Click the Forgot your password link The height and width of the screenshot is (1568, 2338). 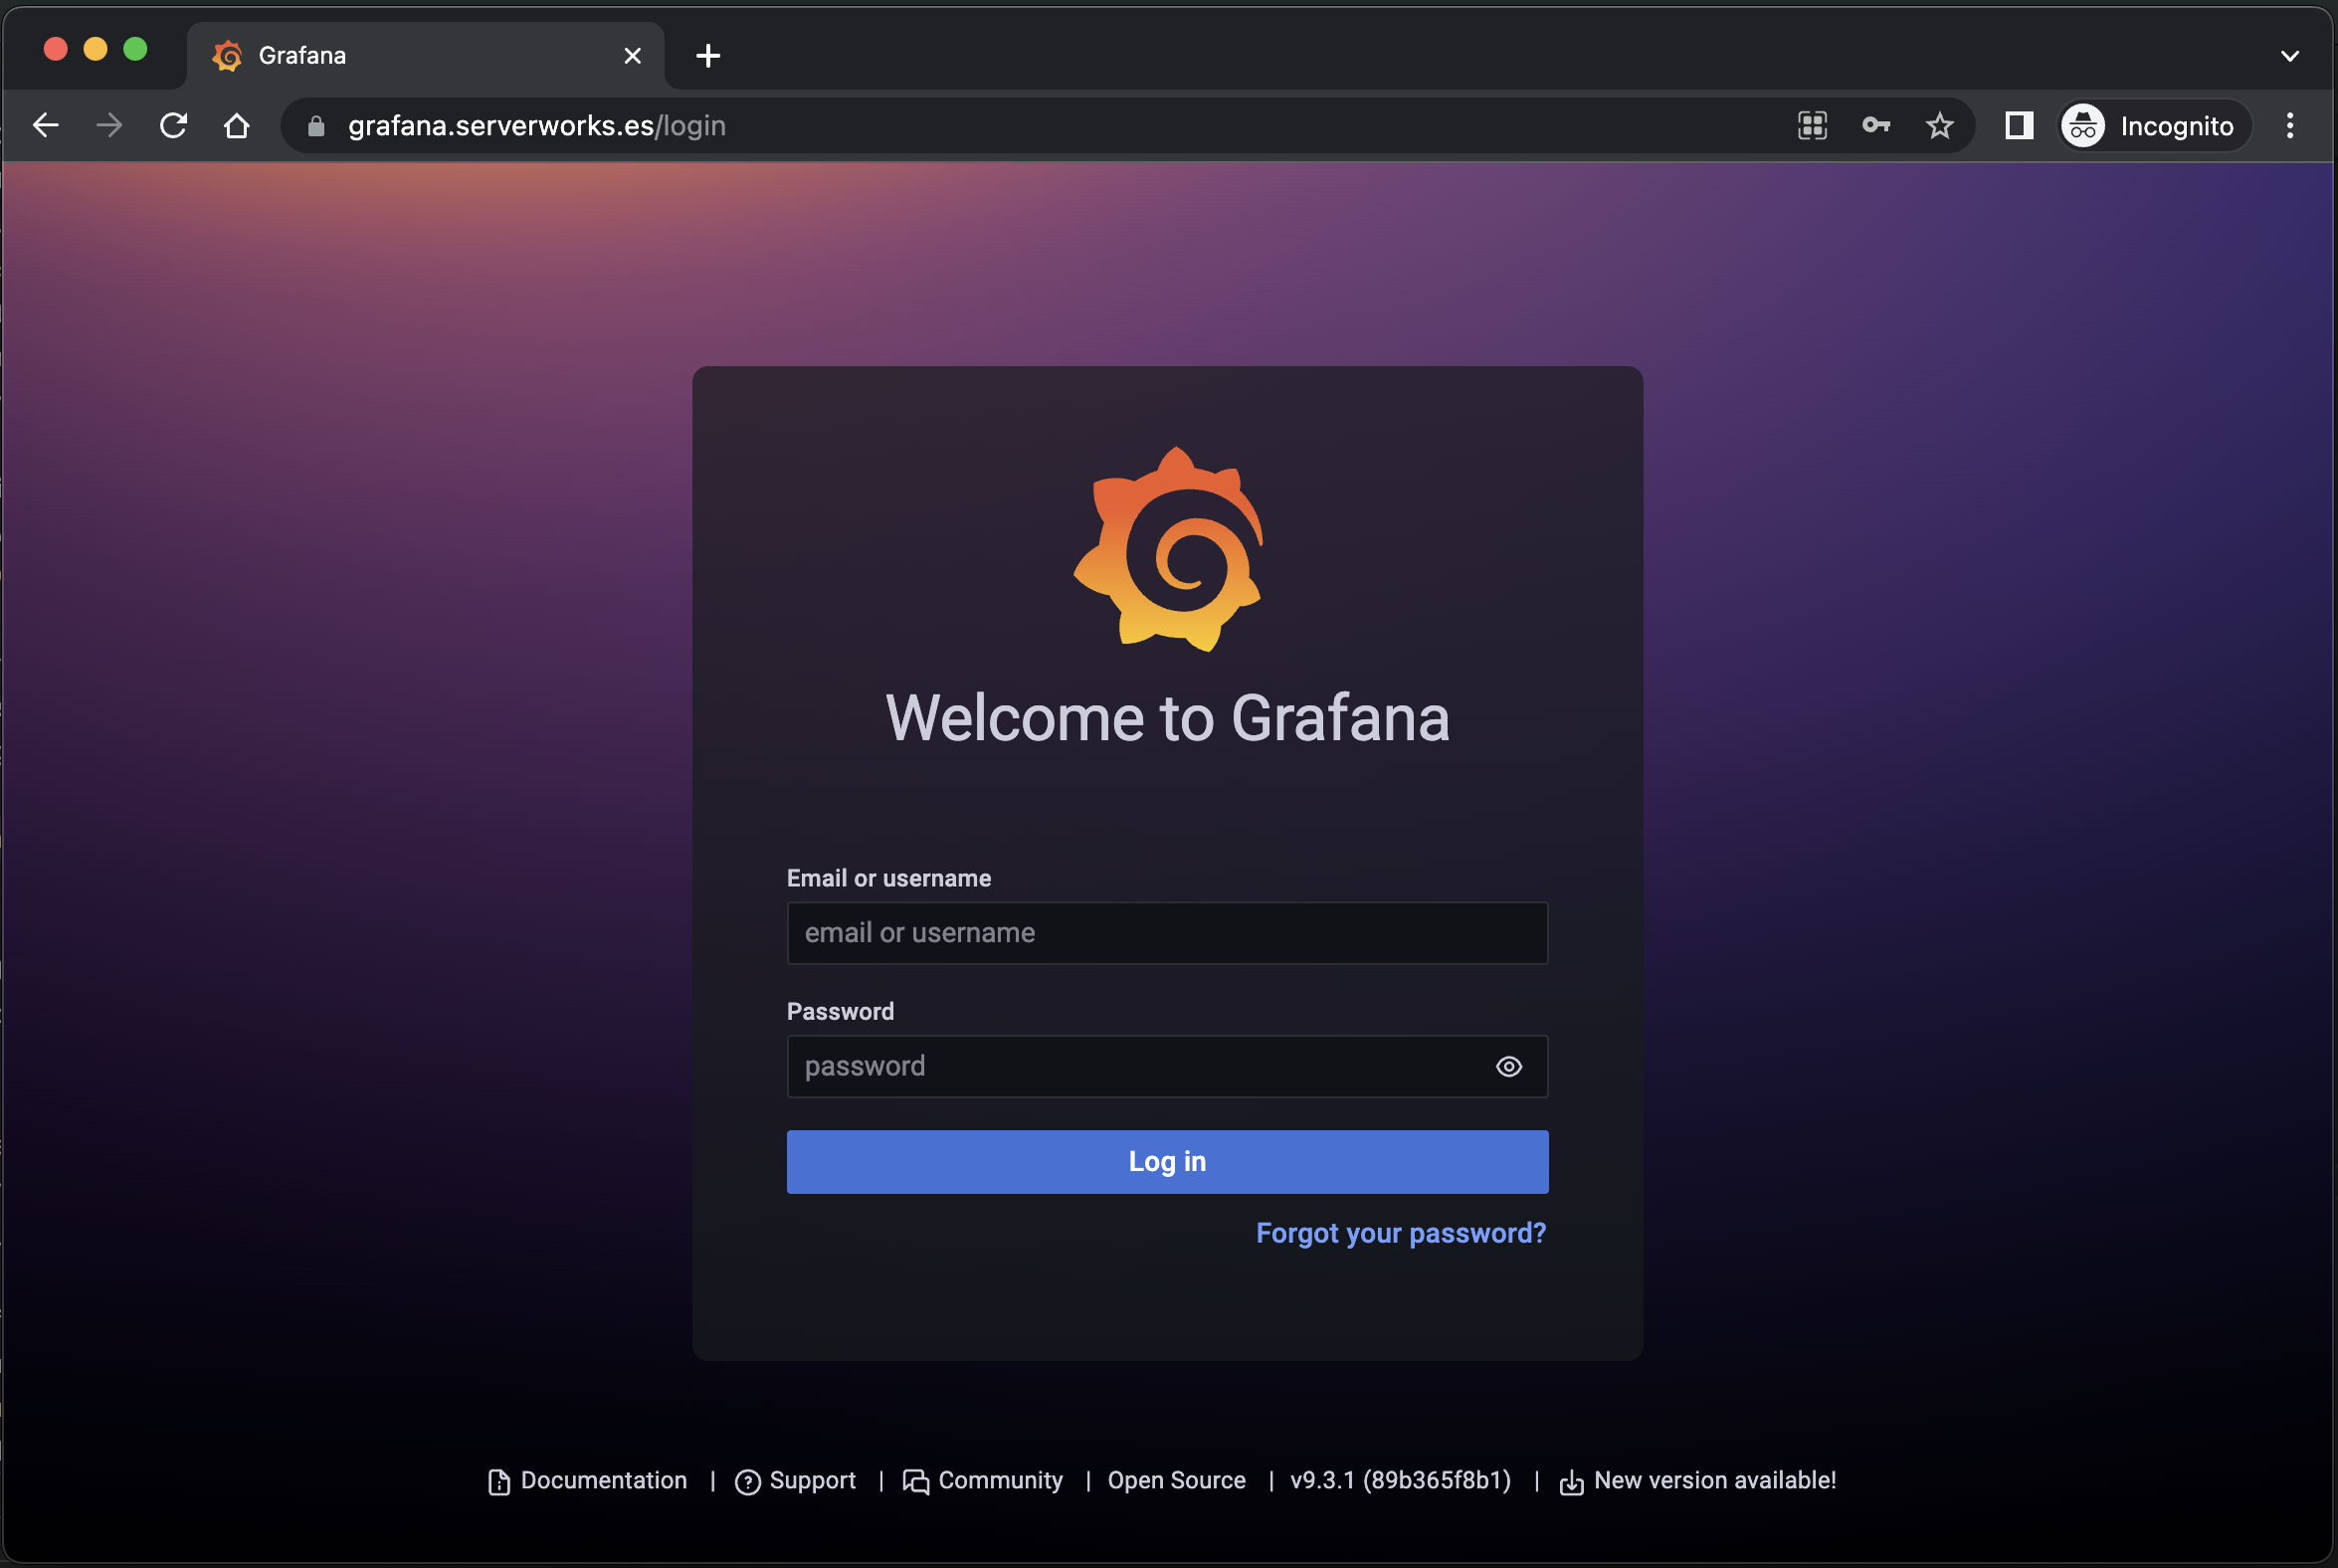(1400, 1233)
